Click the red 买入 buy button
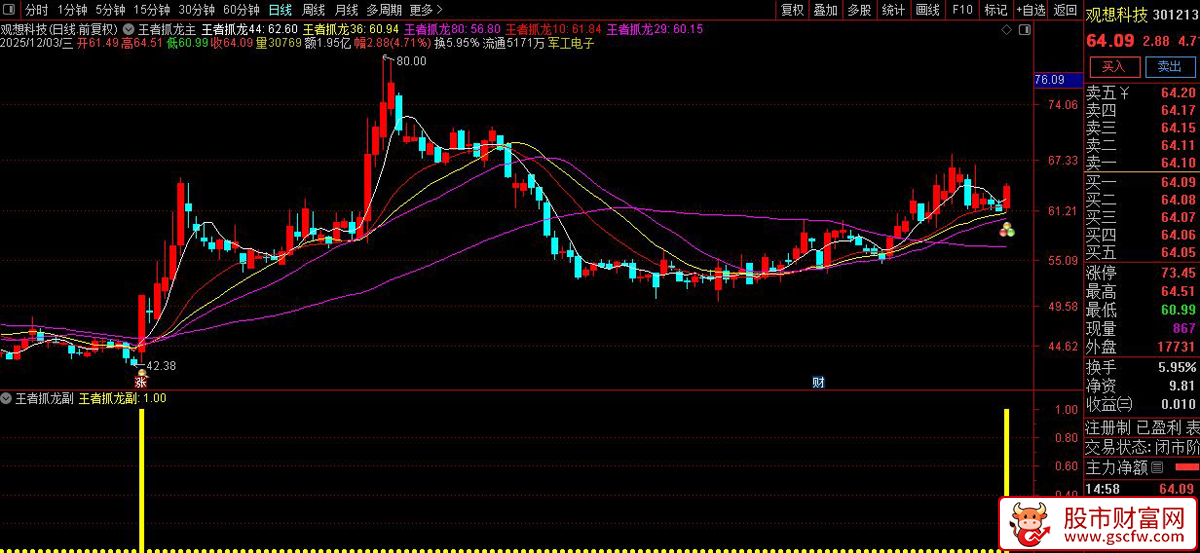 1114,67
